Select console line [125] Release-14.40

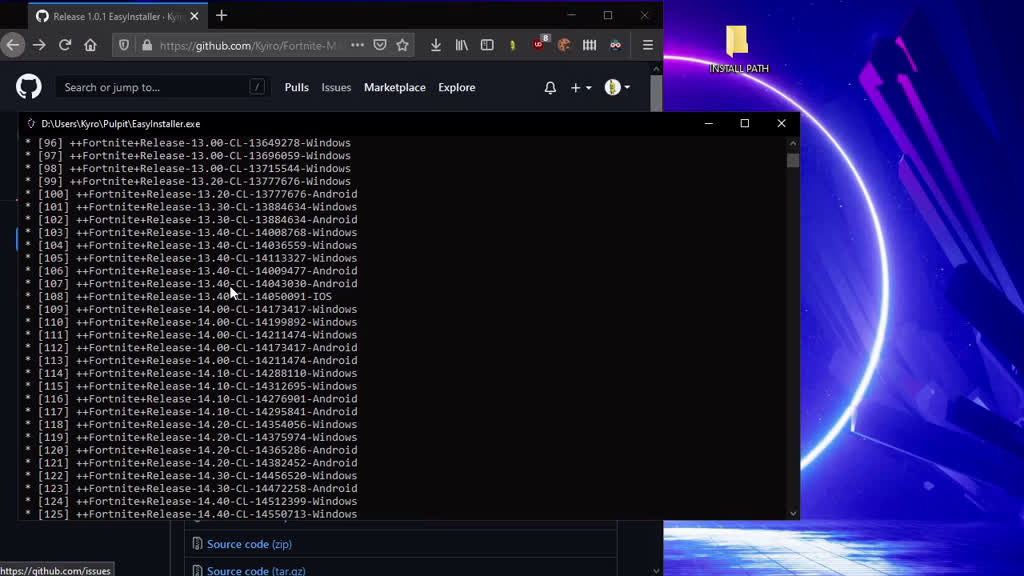pyautogui.click(x=191, y=514)
